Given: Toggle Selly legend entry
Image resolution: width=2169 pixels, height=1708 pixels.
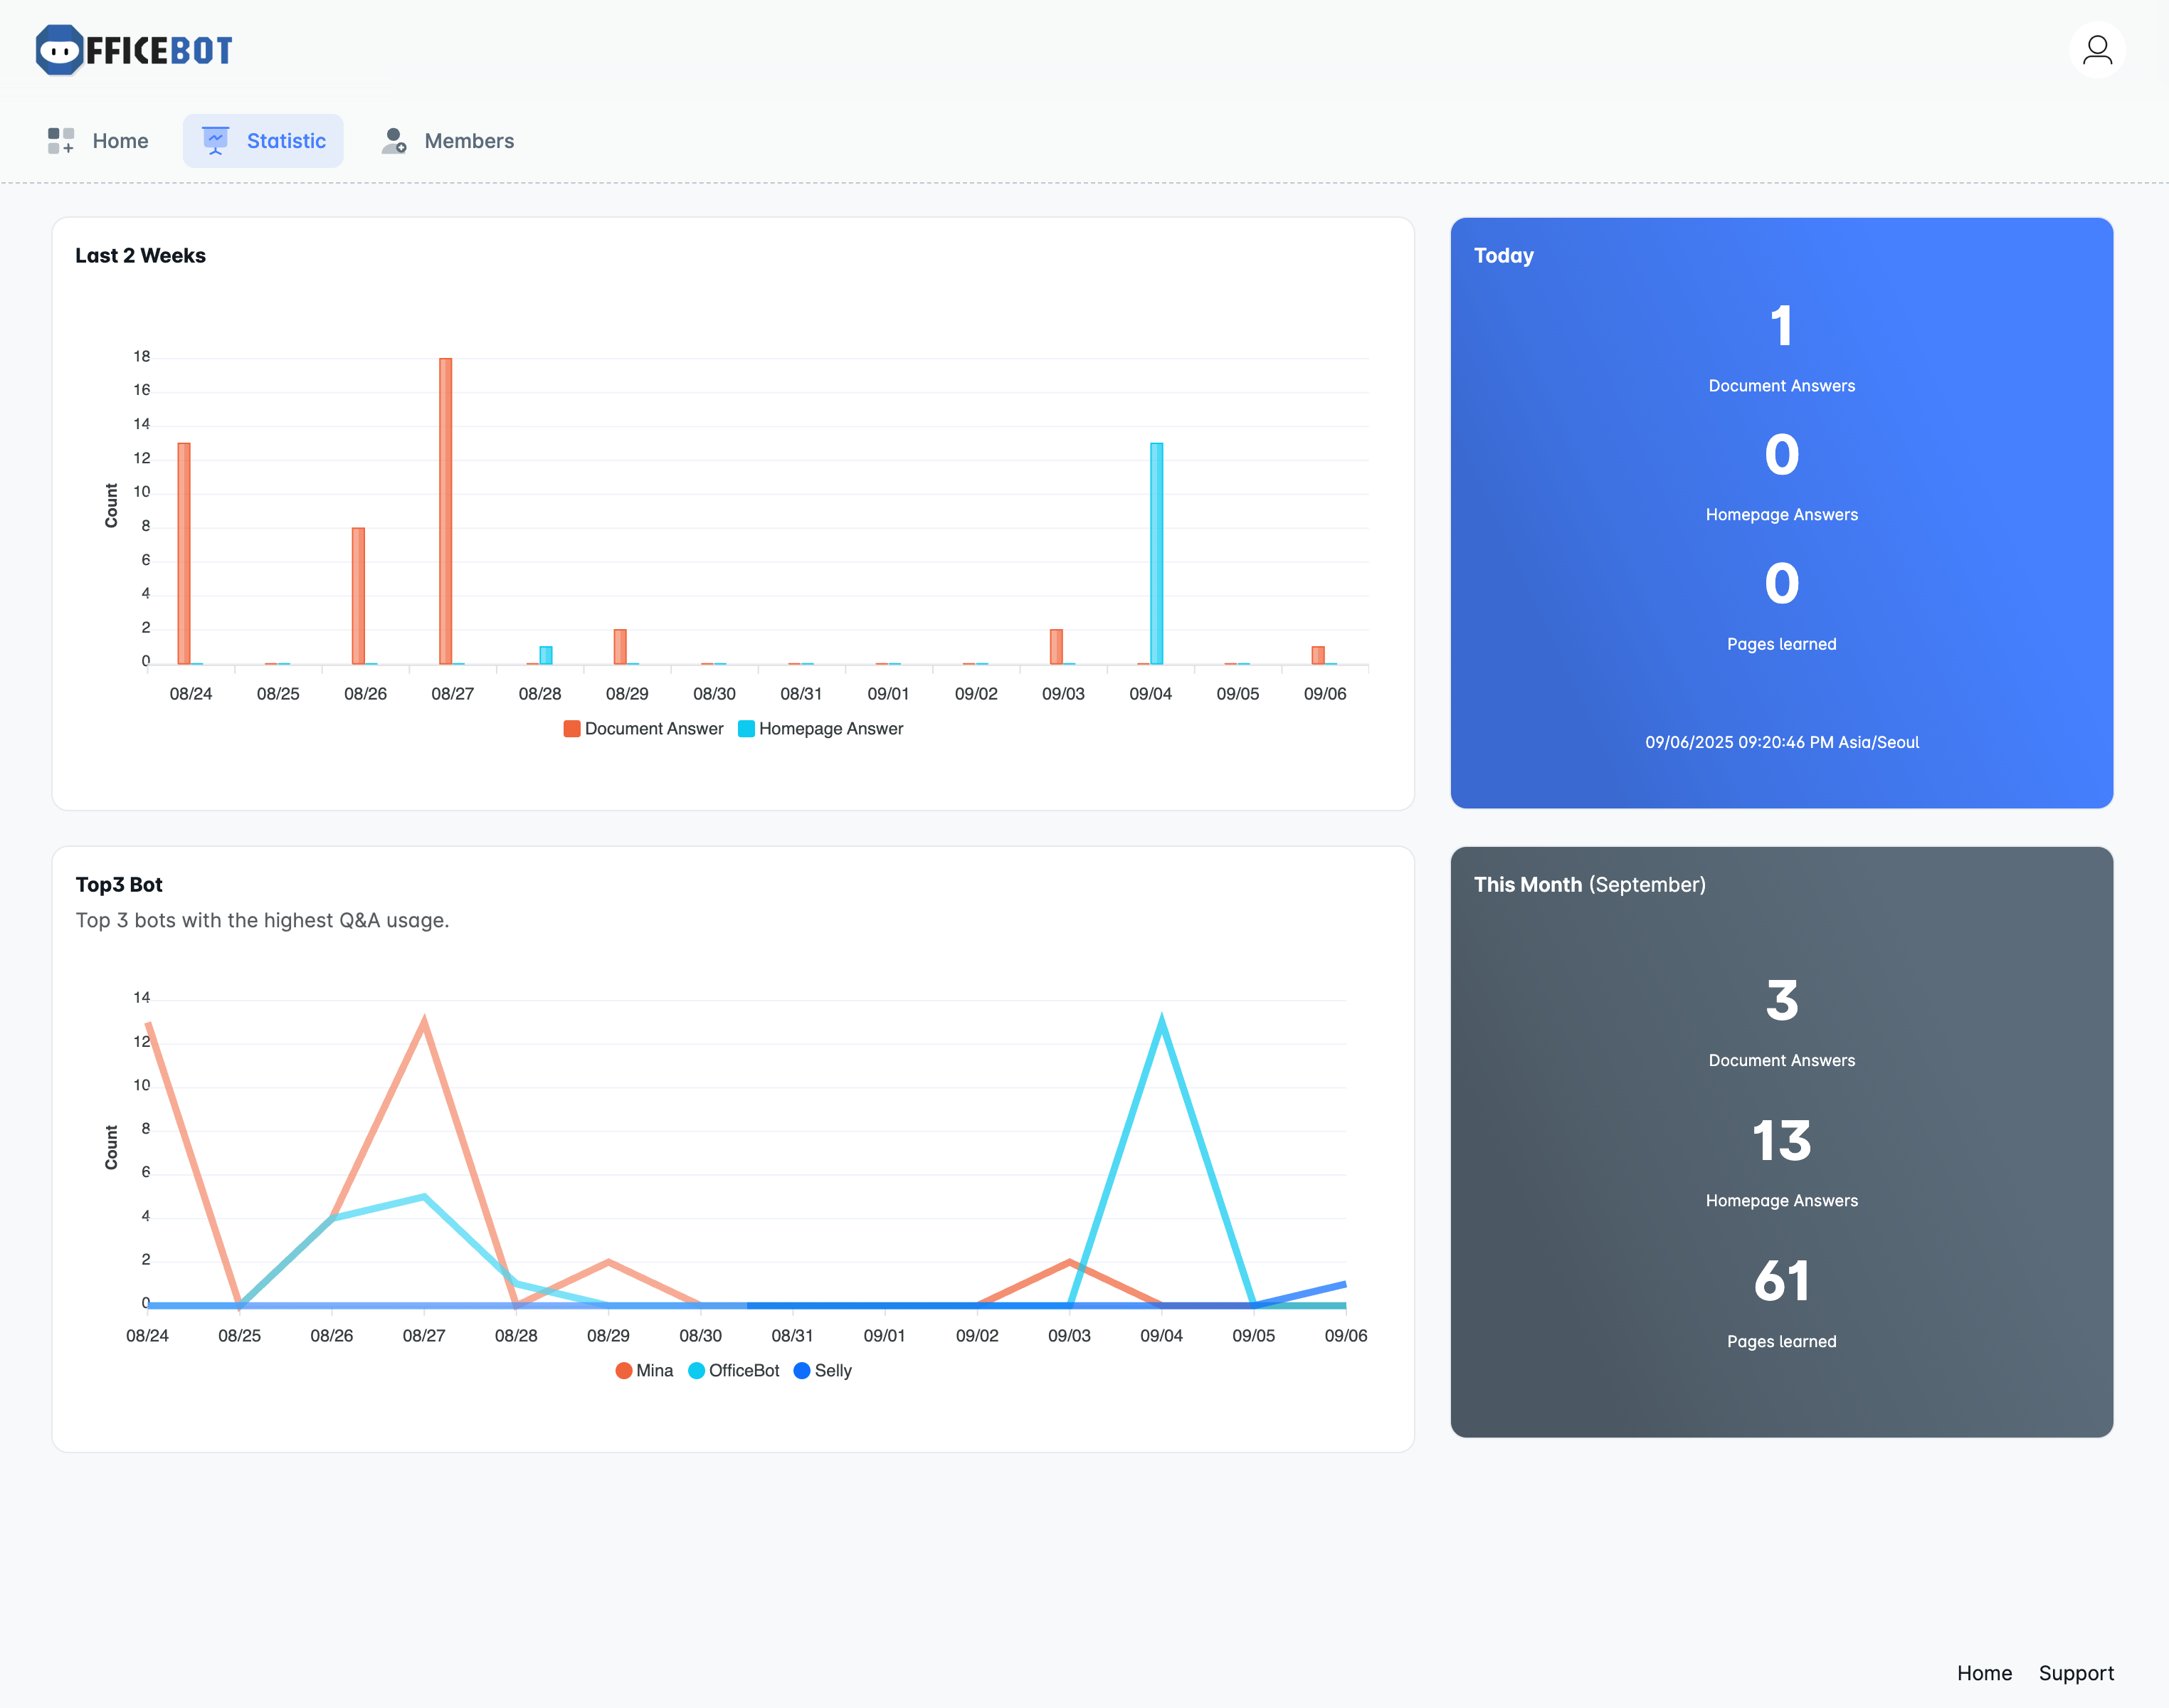Looking at the screenshot, I should pos(832,1371).
